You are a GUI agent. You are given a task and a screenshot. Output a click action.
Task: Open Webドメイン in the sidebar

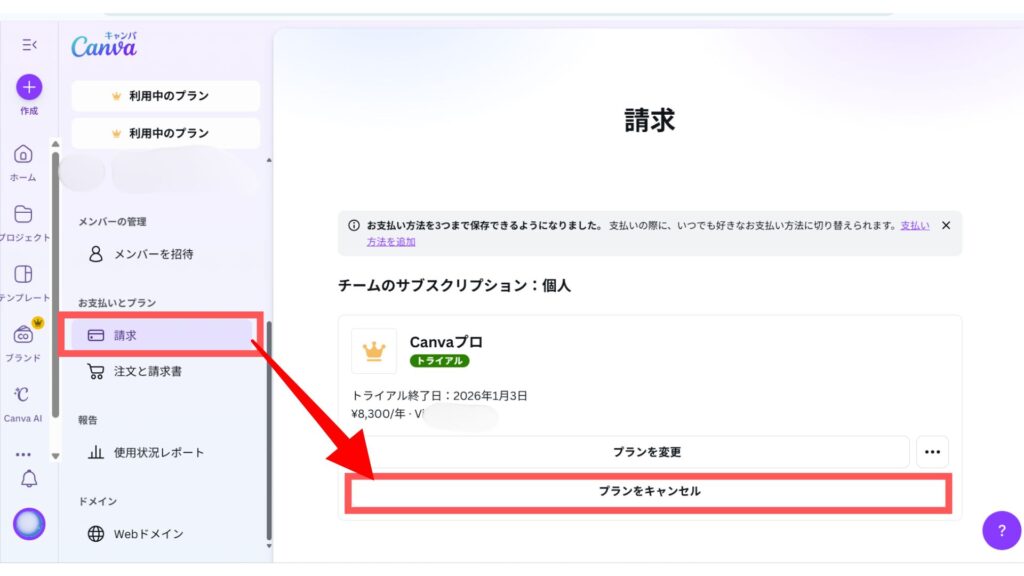(148, 534)
